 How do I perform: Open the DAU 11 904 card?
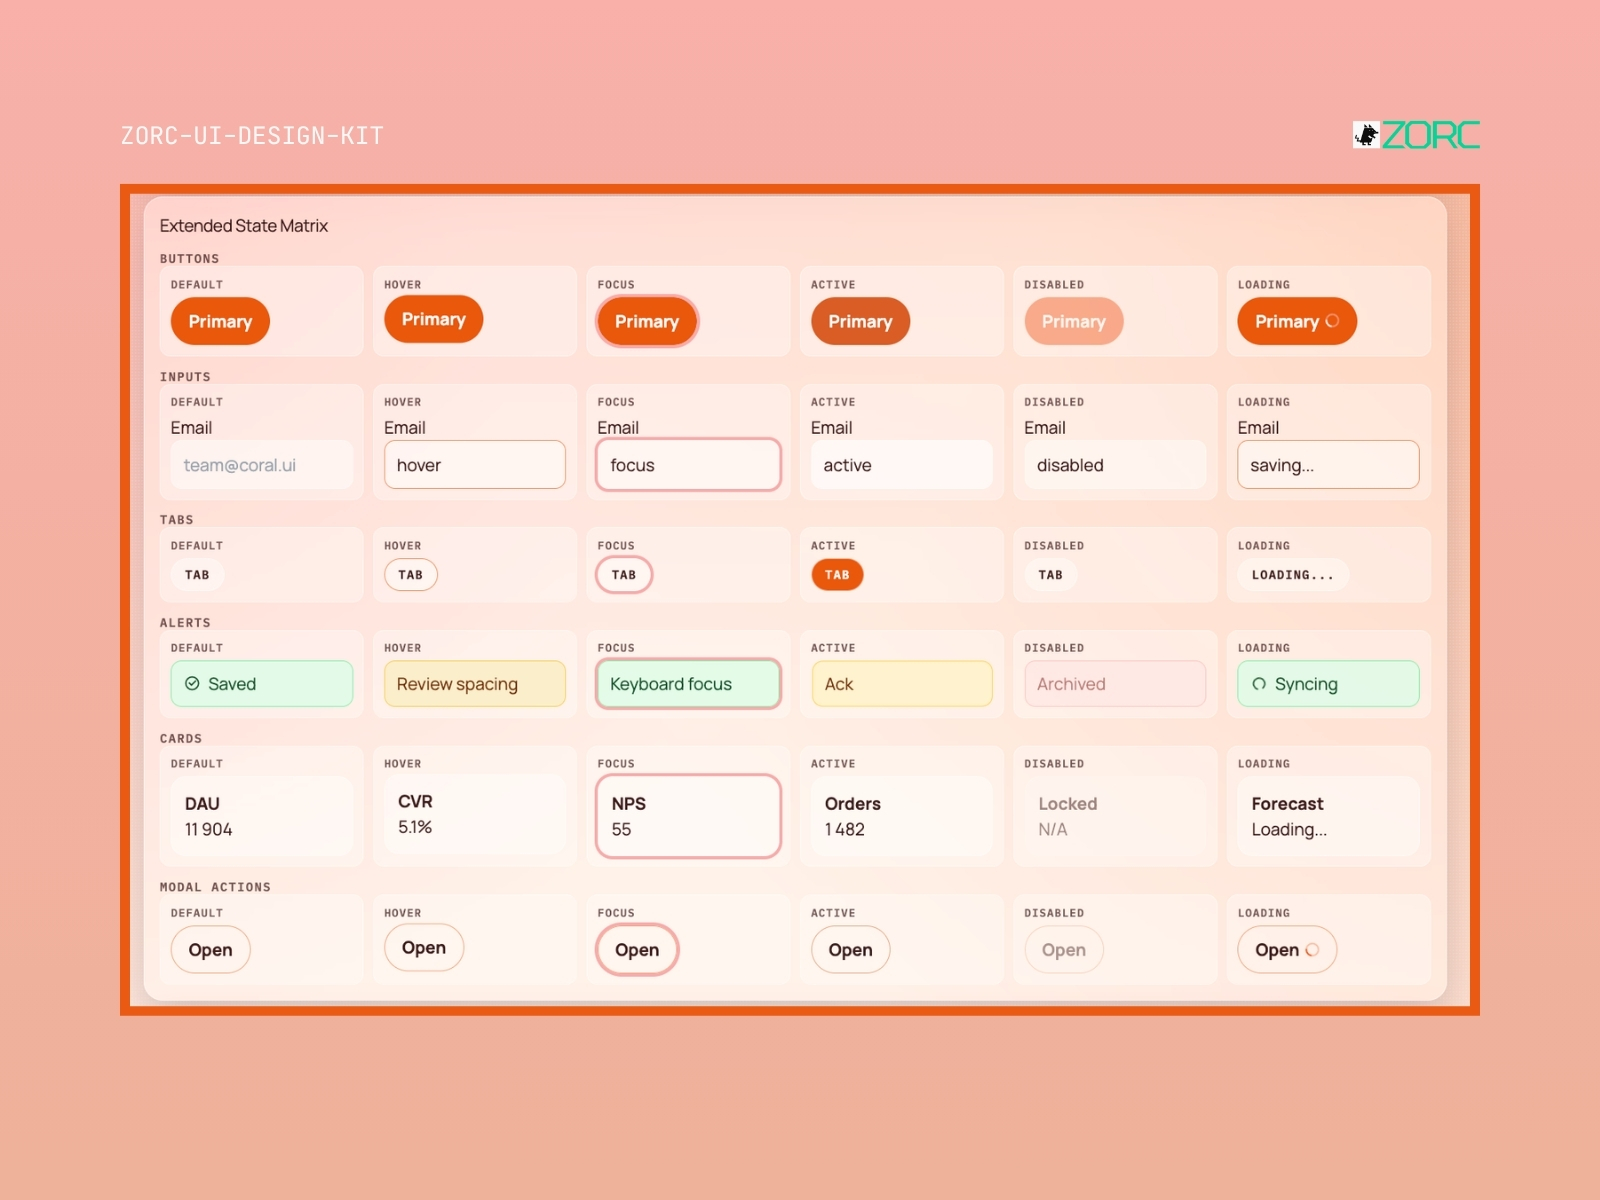[x=262, y=816]
